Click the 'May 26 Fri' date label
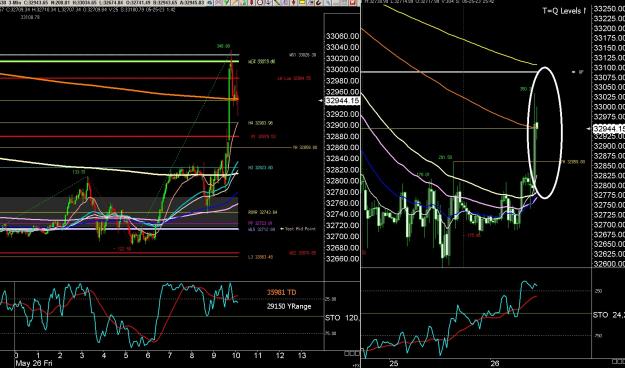Image resolution: width=625 pixels, height=368 pixels. coord(33,363)
